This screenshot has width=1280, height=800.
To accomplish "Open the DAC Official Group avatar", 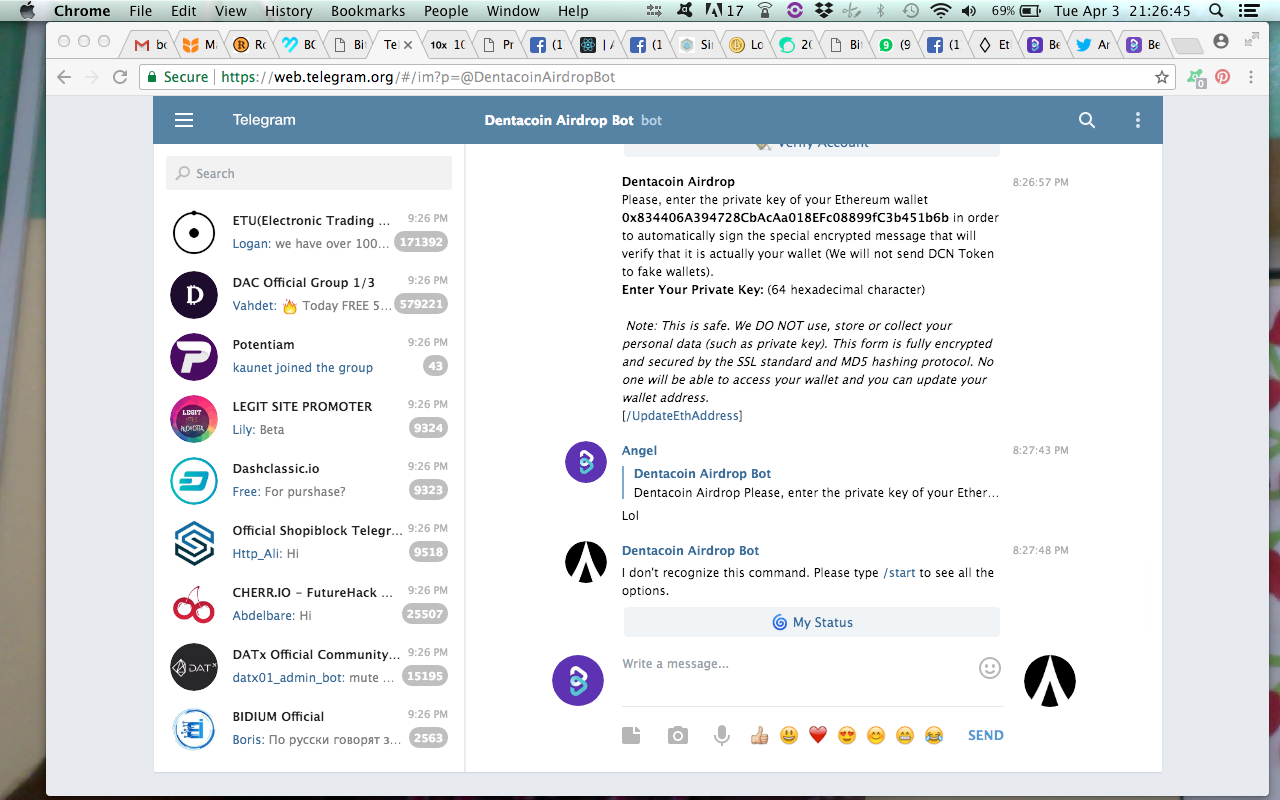I will click(194, 295).
